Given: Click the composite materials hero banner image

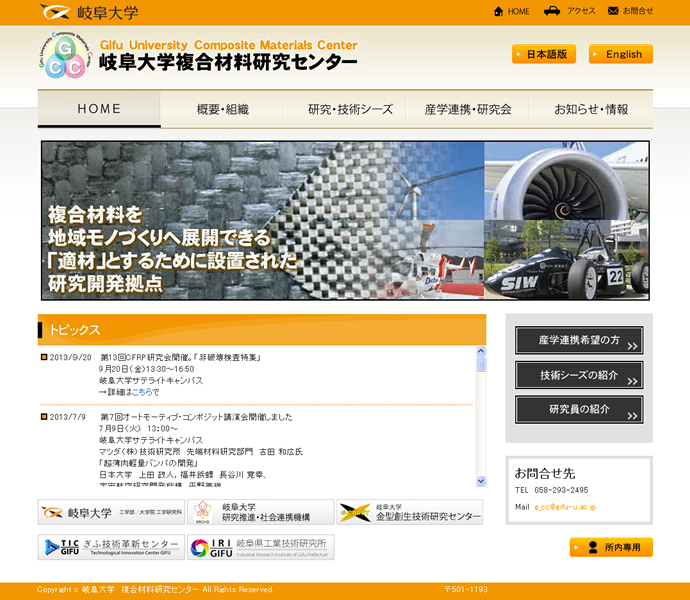Looking at the screenshot, I should coord(345,221).
